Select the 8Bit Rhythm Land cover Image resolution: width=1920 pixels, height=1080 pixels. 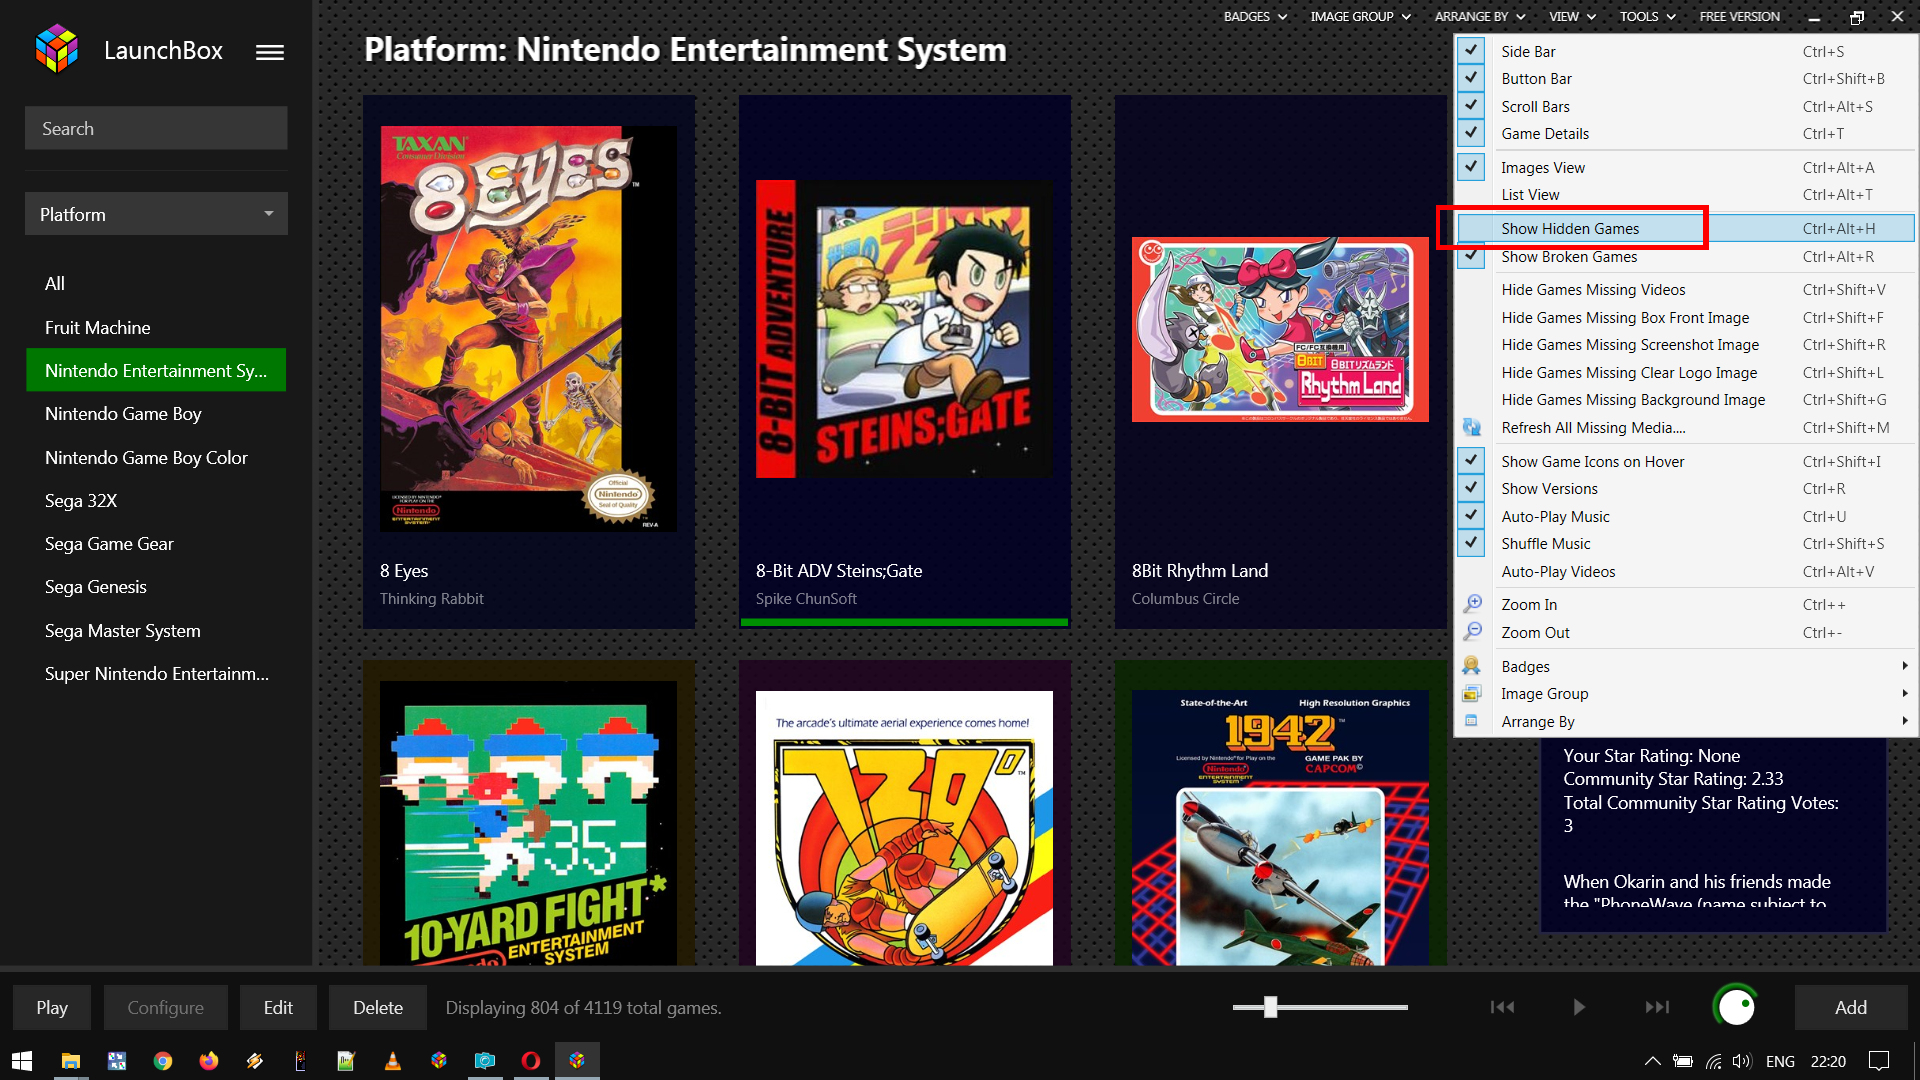coord(1280,330)
